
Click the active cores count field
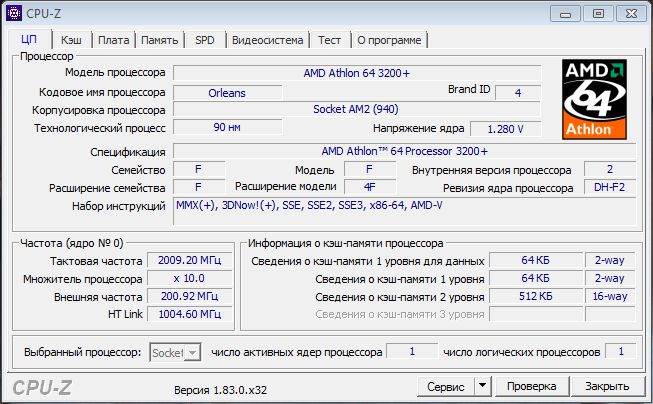tap(412, 352)
